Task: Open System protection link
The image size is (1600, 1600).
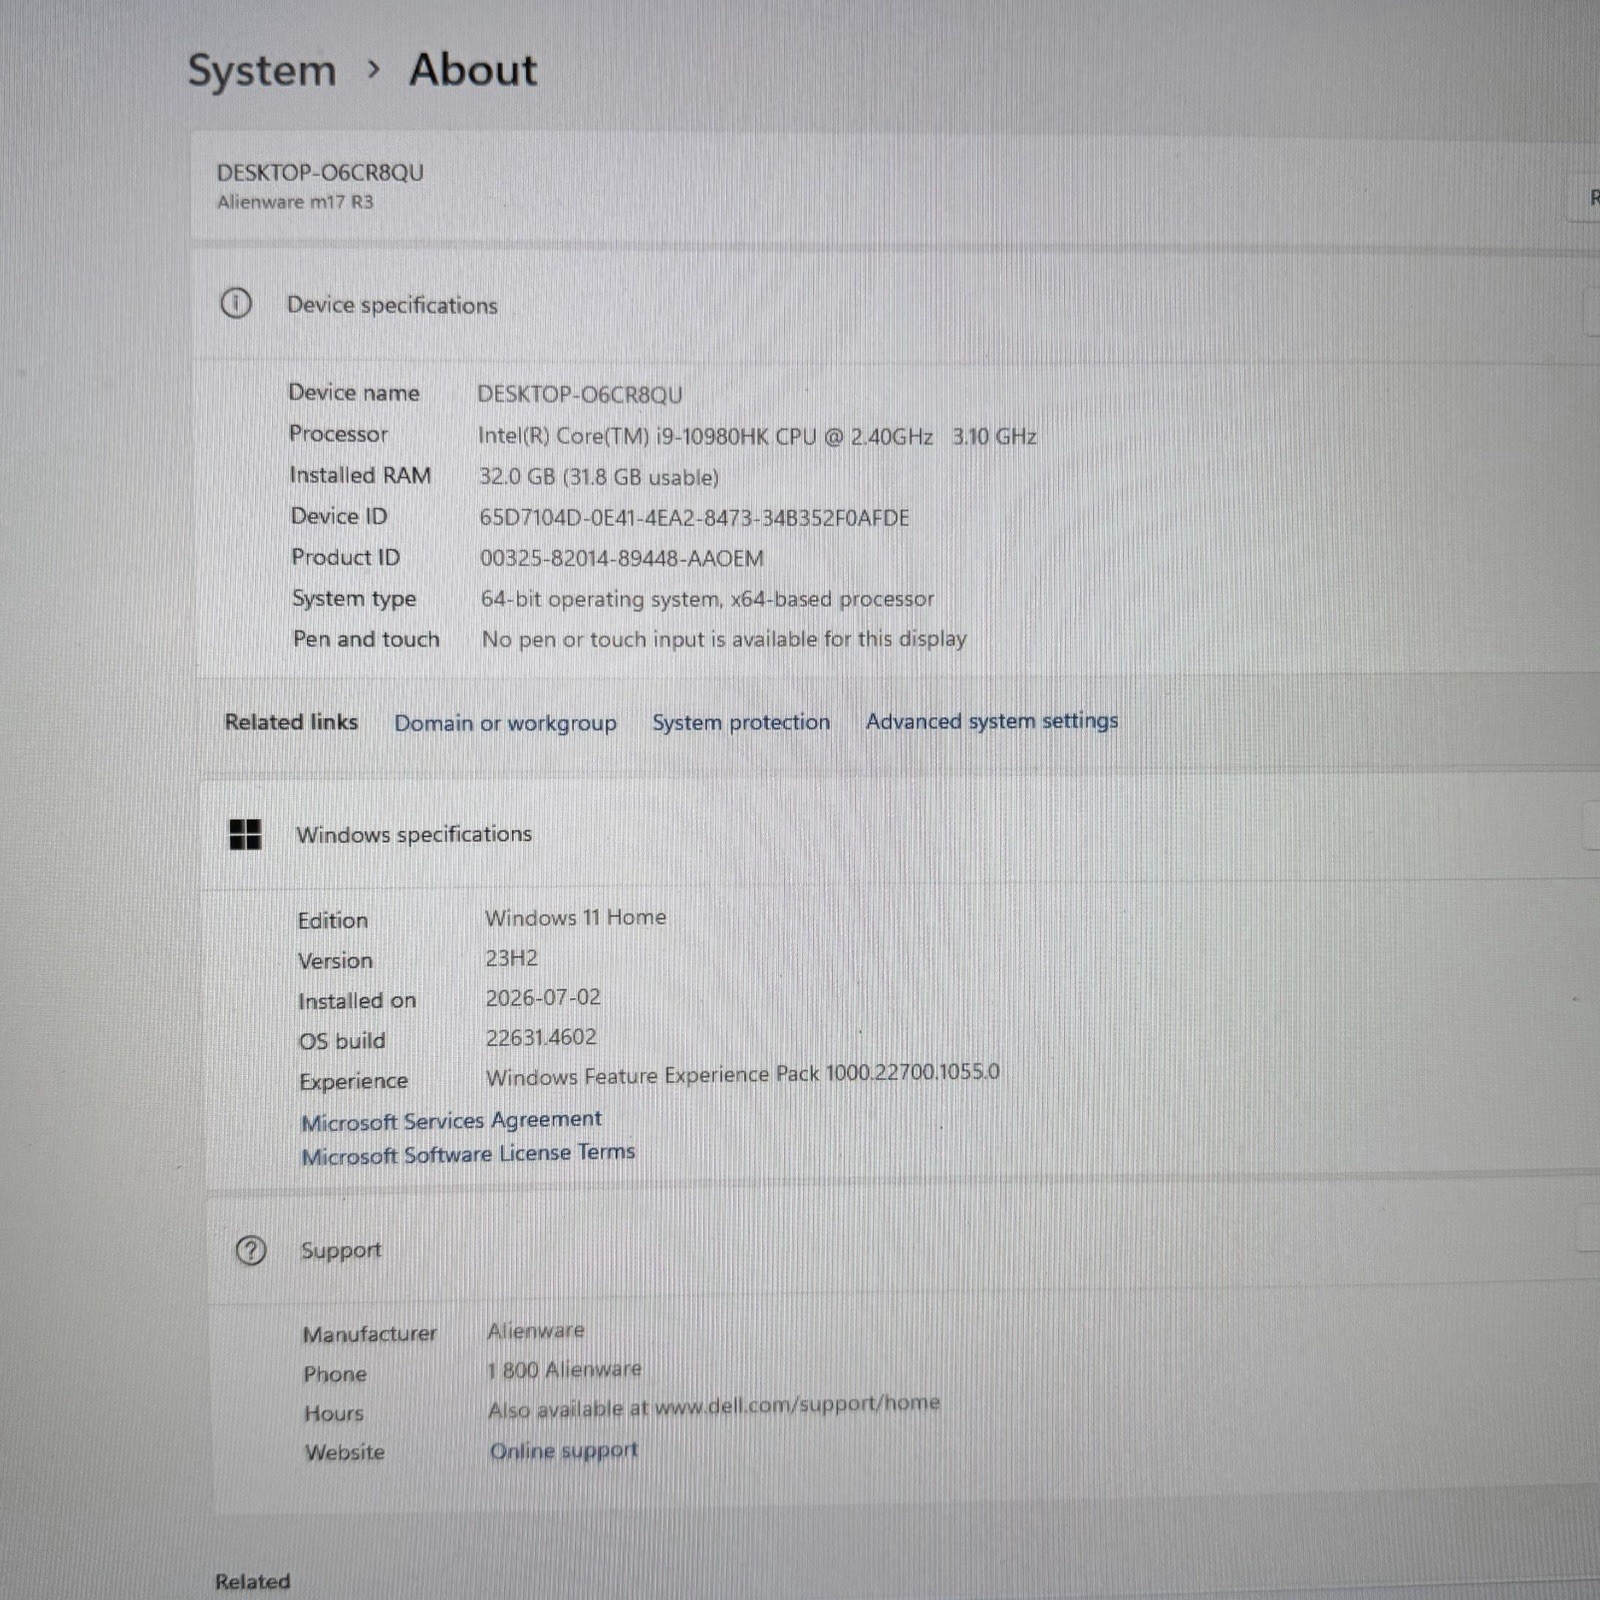Action: pyautogui.click(x=741, y=722)
